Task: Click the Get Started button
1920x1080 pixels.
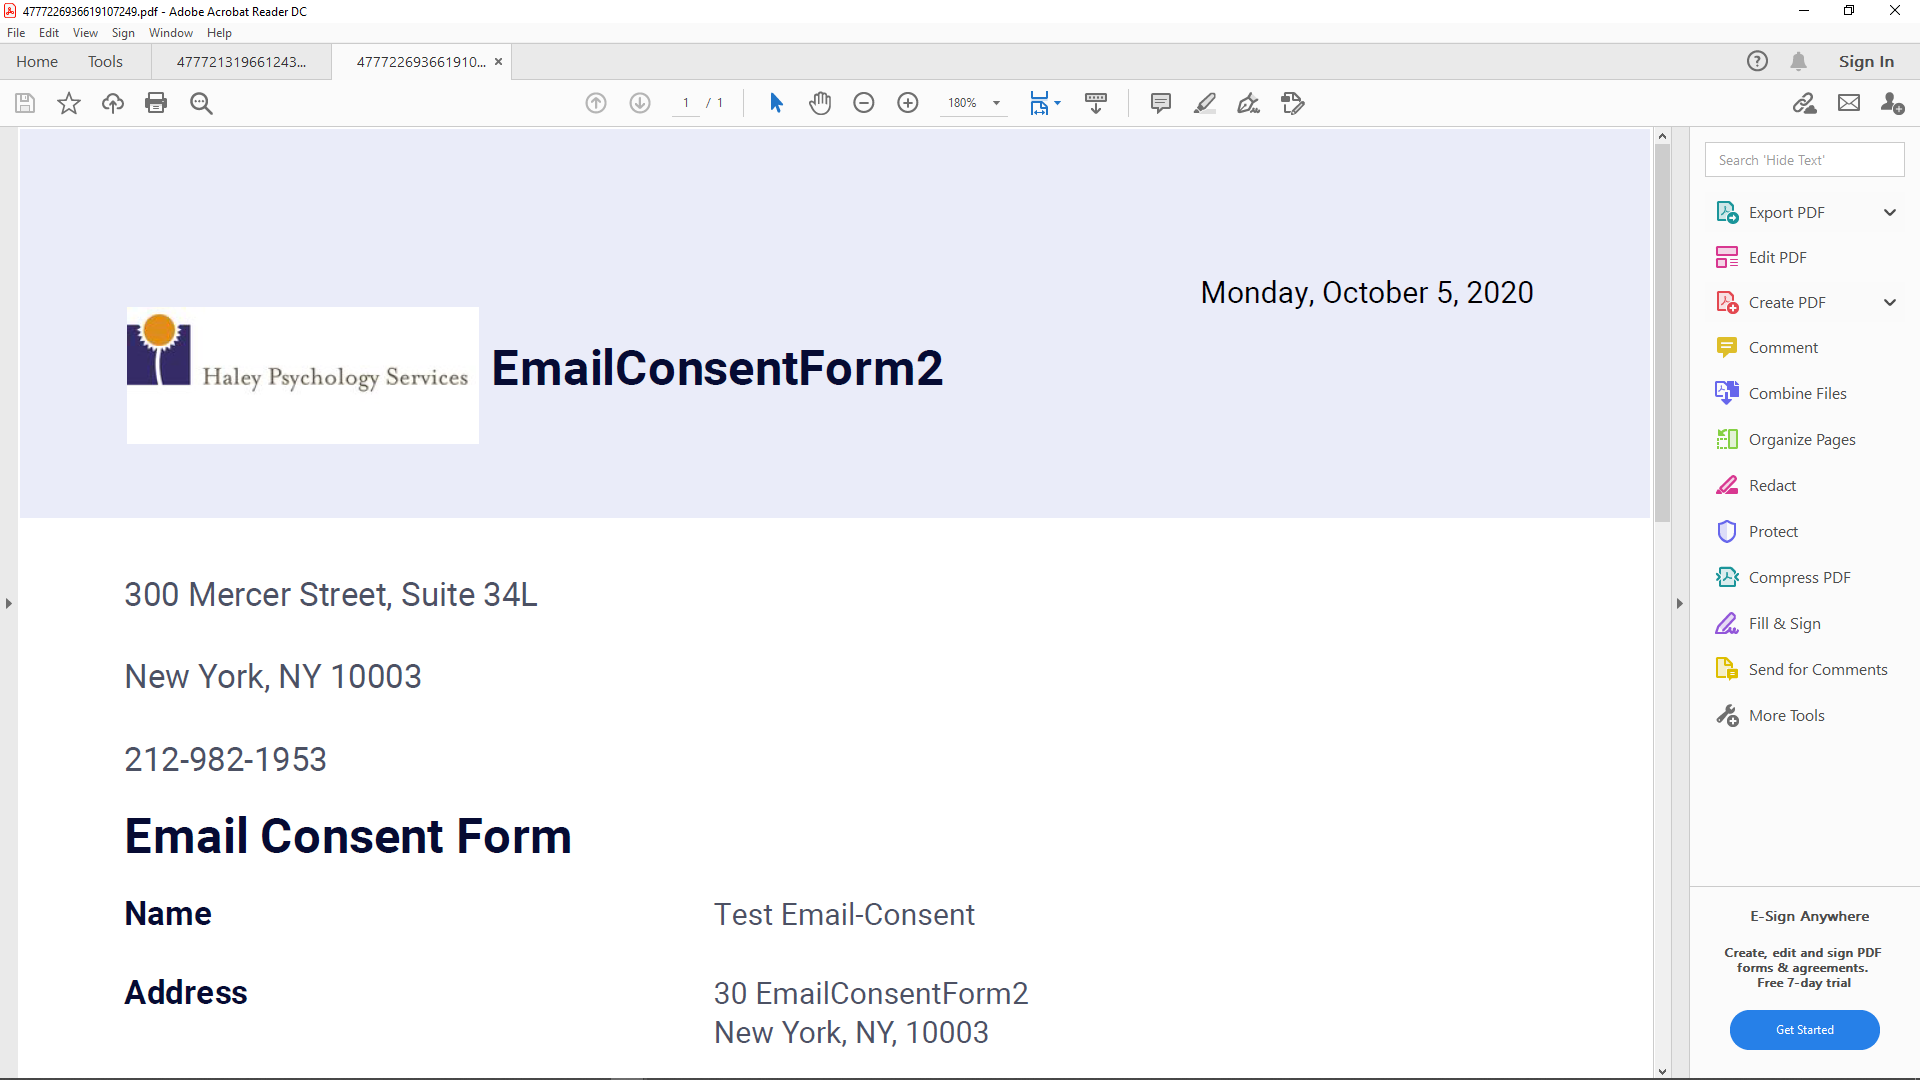Action: coord(1805,1030)
